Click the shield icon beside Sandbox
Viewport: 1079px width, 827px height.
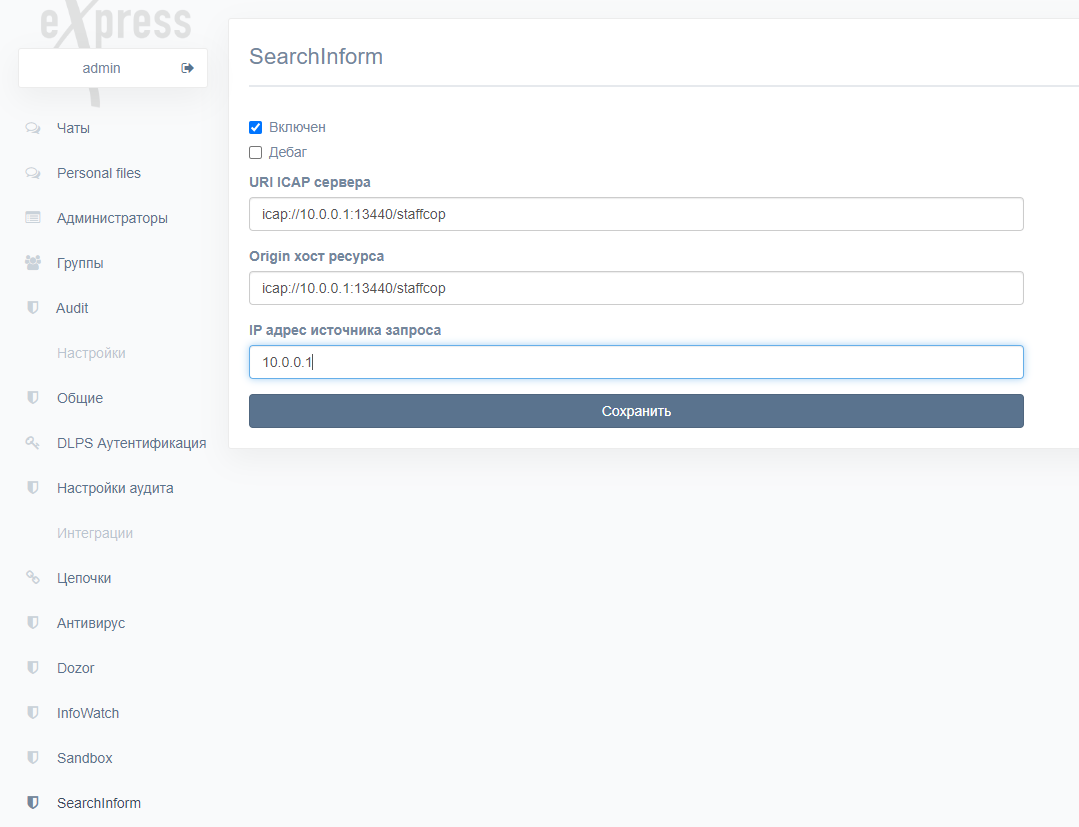point(33,758)
